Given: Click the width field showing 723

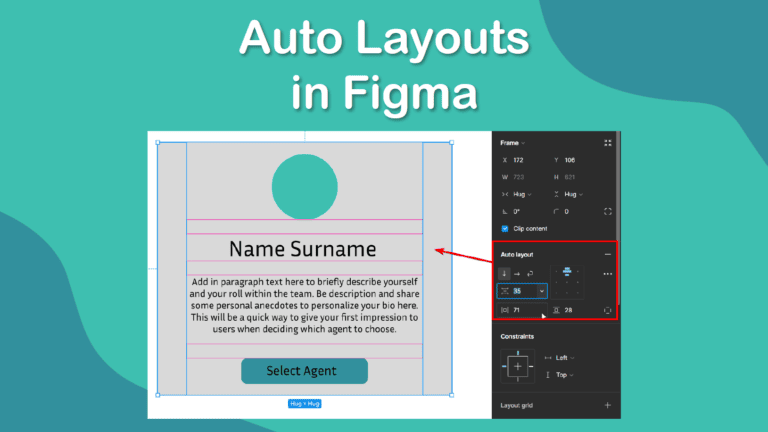Looking at the screenshot, I should (518, 177).
